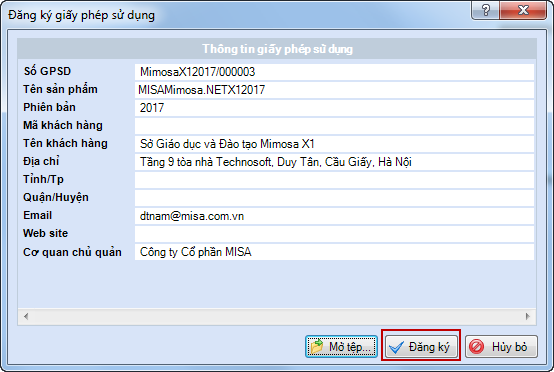Click the Tỉnh/Tp label
The height and width of the screenshot is (372, 554).
tap(43, 179)
